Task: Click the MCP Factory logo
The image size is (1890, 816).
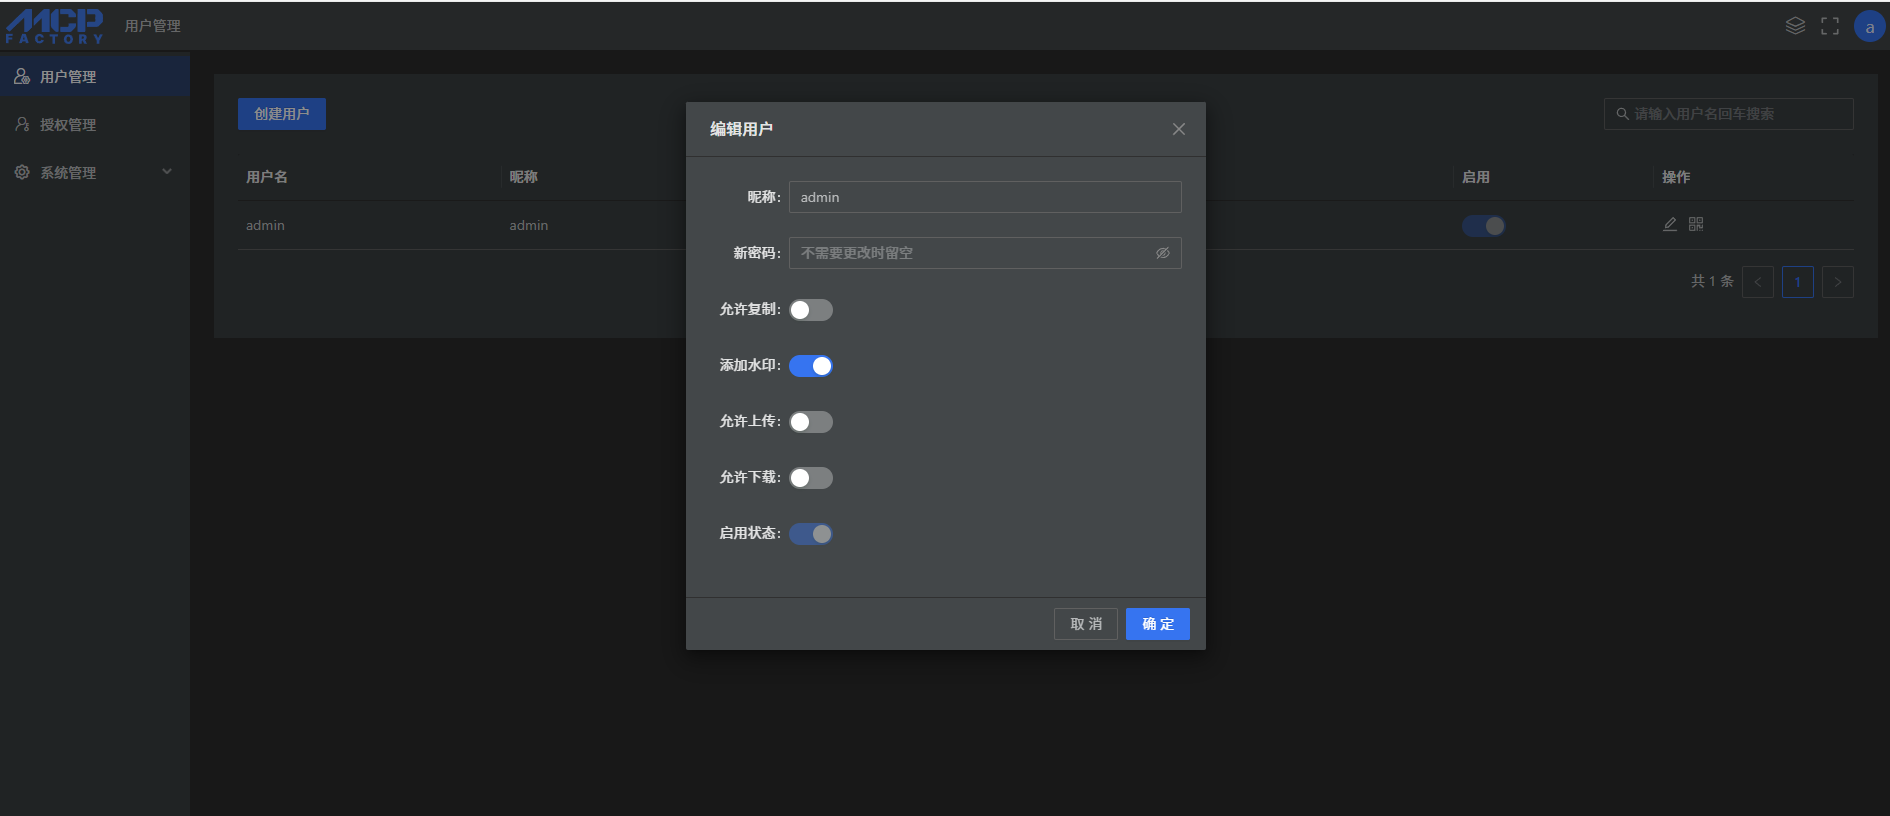Action: [x=55, y=26]
